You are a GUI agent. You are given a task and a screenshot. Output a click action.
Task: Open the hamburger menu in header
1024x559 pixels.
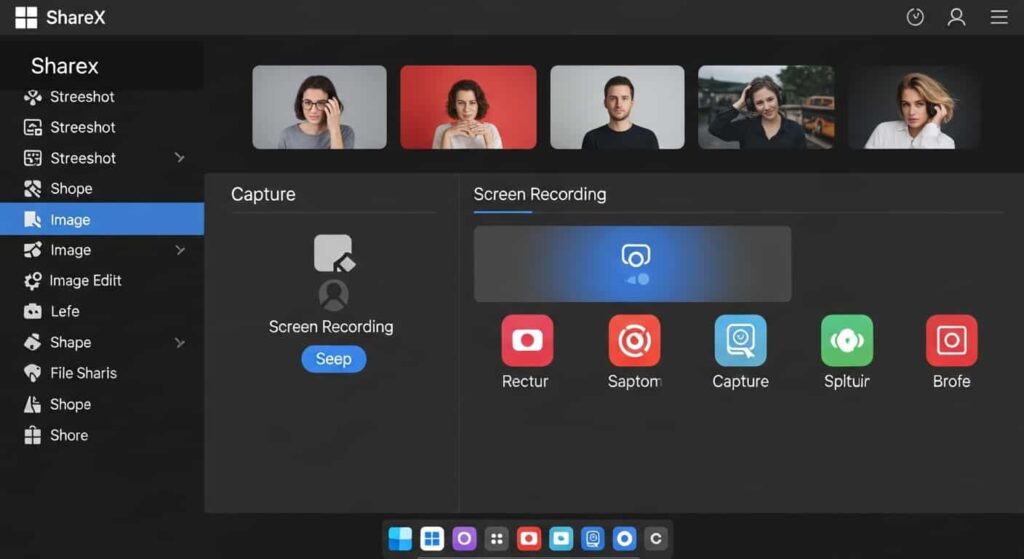click(999, 17)
